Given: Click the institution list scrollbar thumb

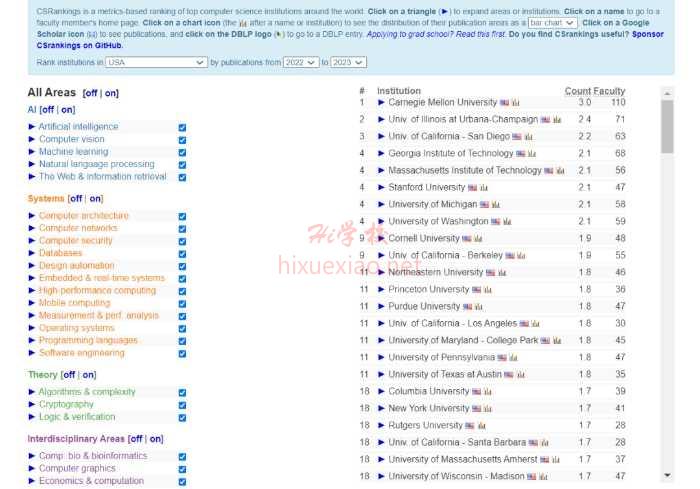Looking at the screenshot, I should point(667,127).
